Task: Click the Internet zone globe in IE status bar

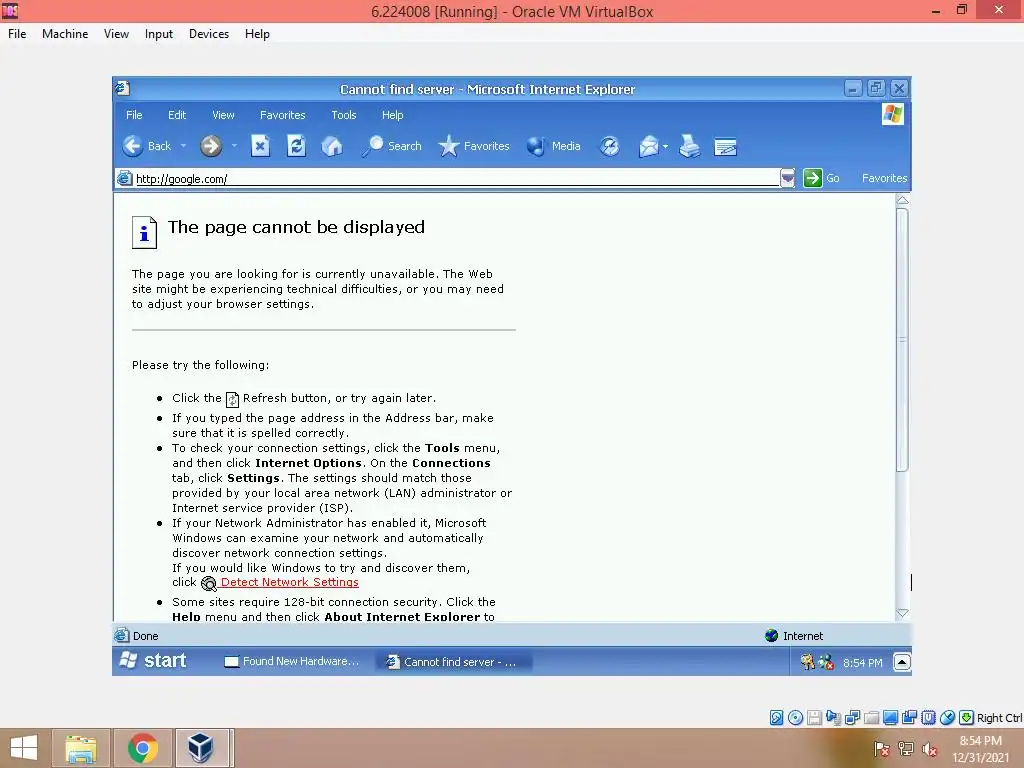Action: pyautogui.click(x=771, y=635)
